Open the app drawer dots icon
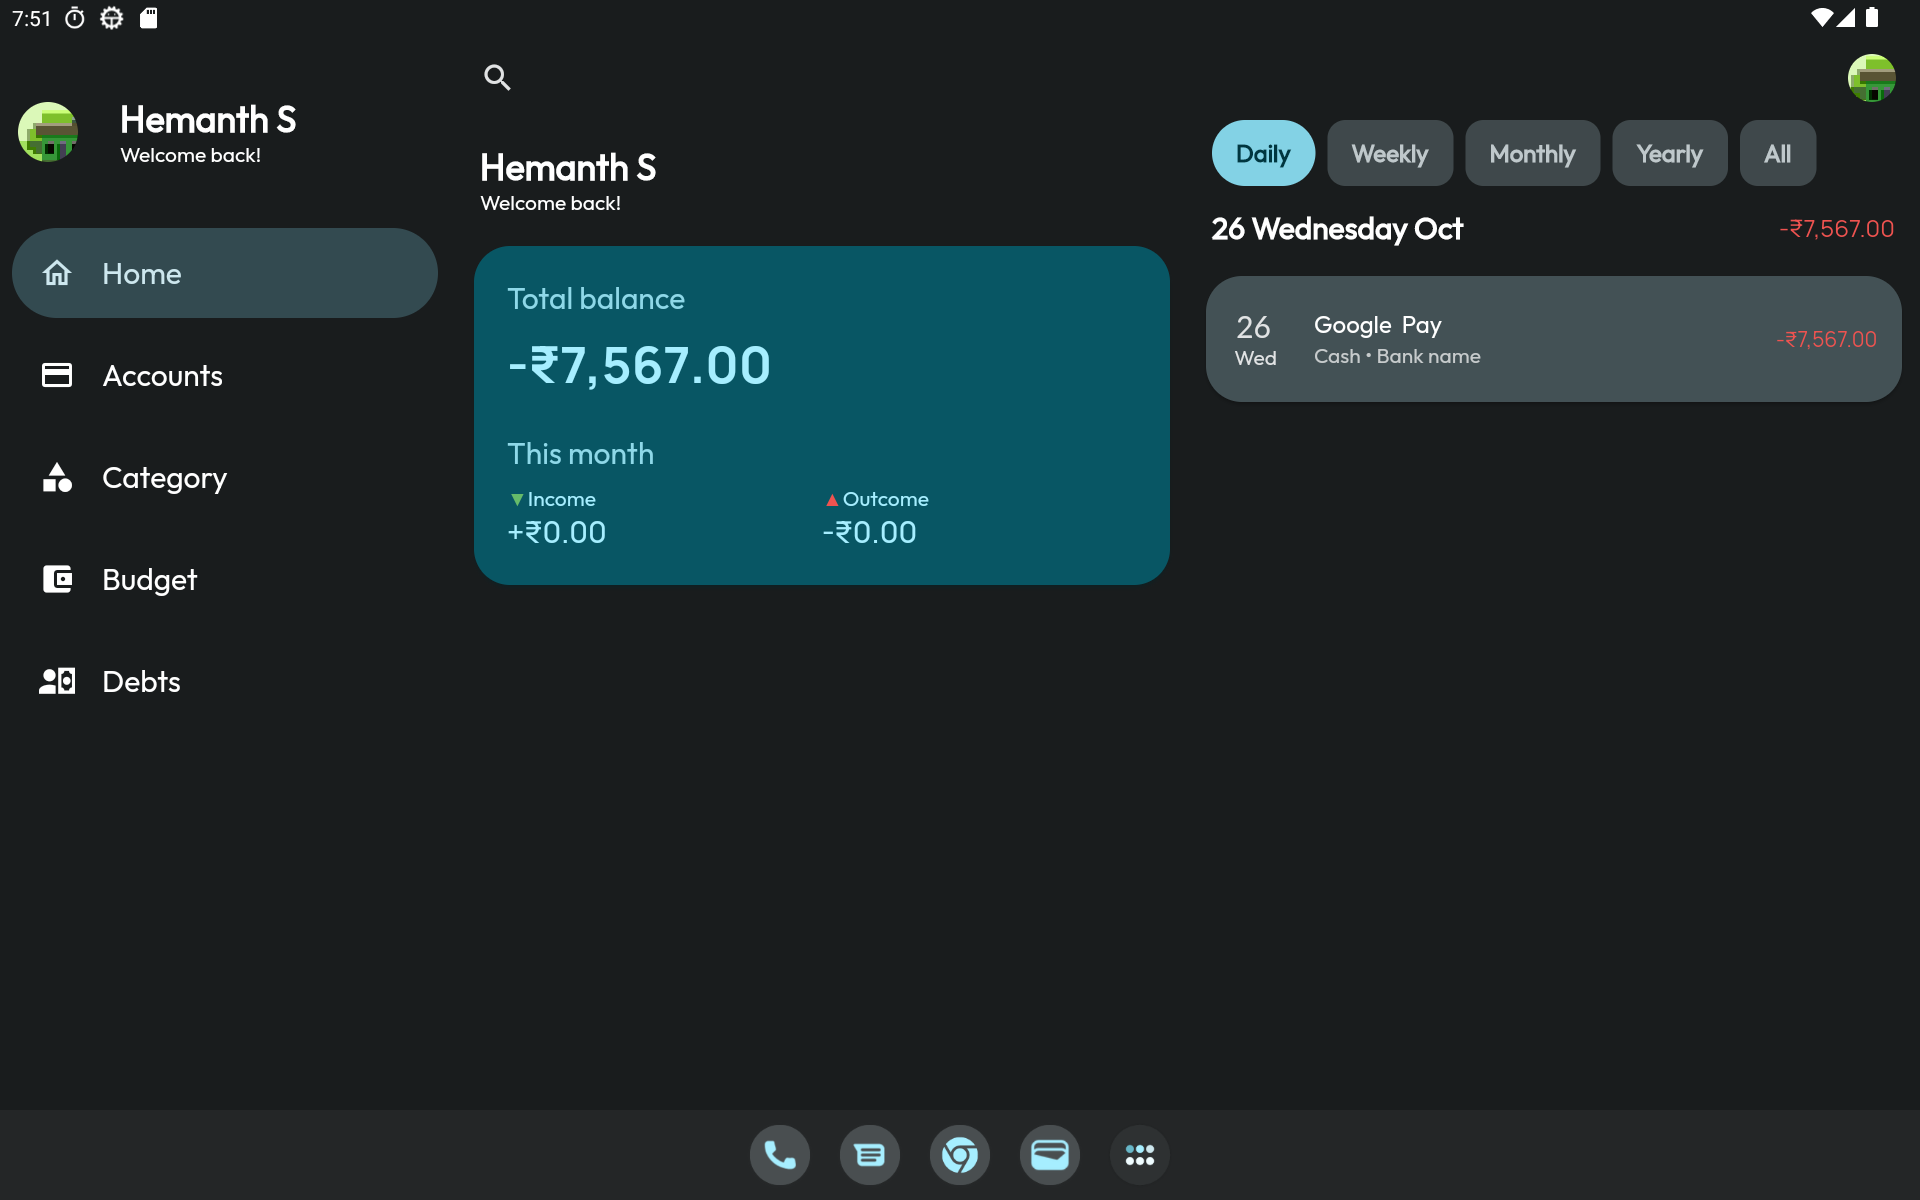This screenshot has height=1200, width=1920. tap(1140, 1155)
